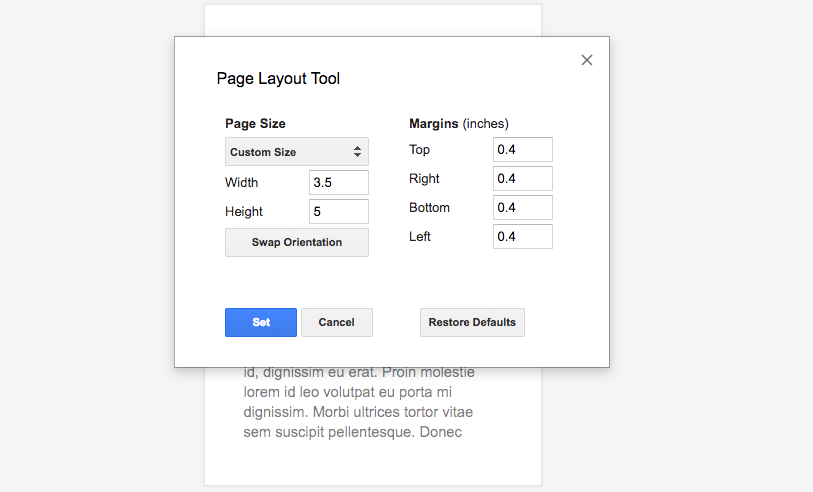Apply settings with the Set button

[261, 322]
